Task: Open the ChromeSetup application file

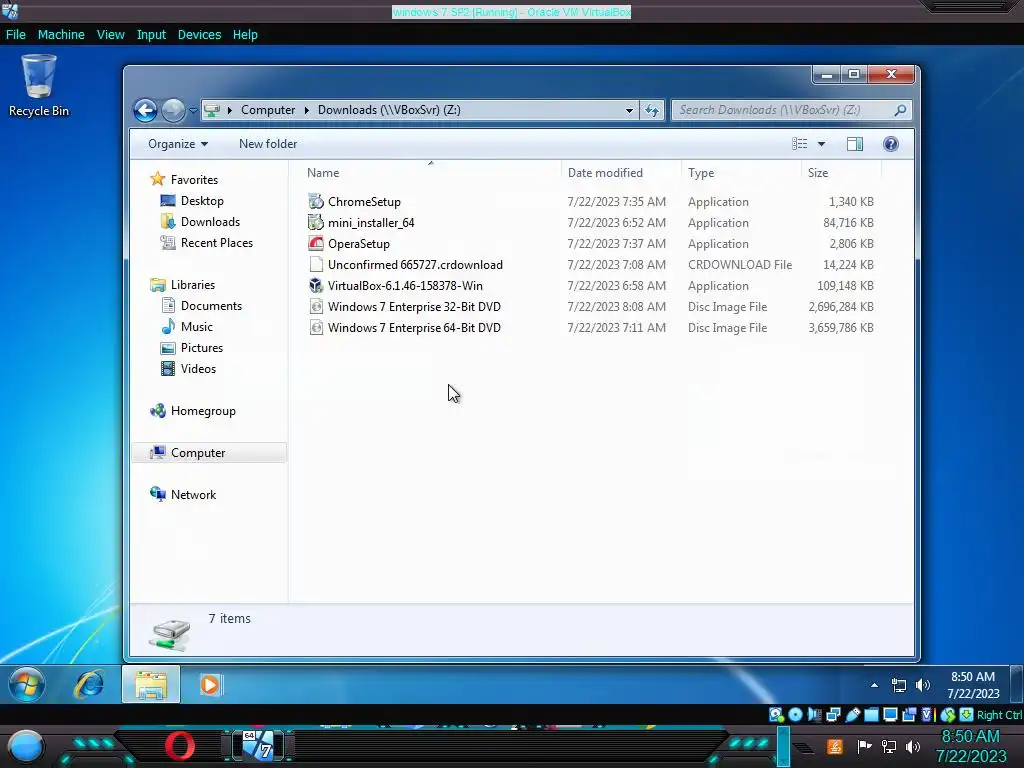Action: 364,202
